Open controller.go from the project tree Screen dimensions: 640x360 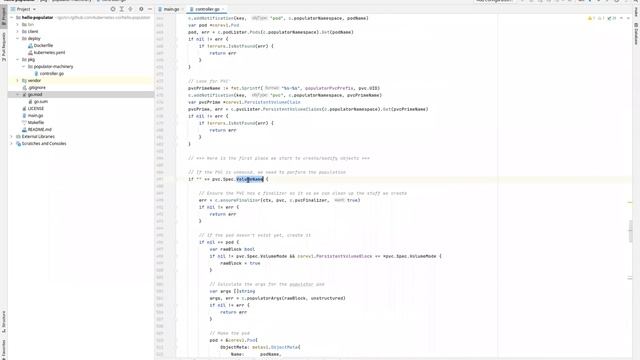point(51,73)
